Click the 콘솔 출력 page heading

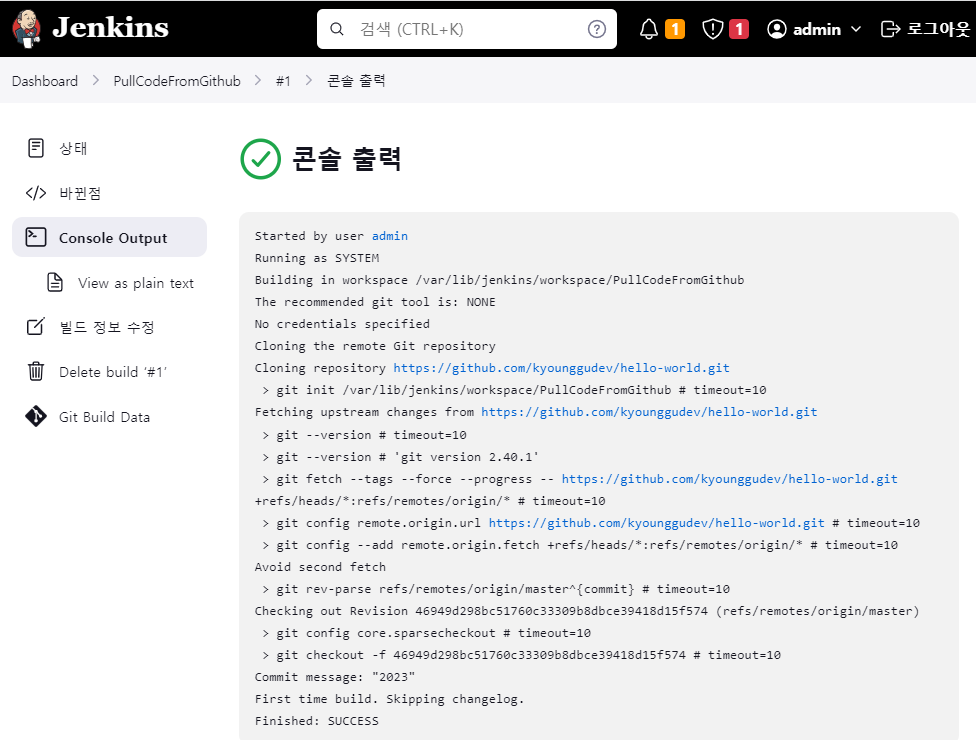346,159
